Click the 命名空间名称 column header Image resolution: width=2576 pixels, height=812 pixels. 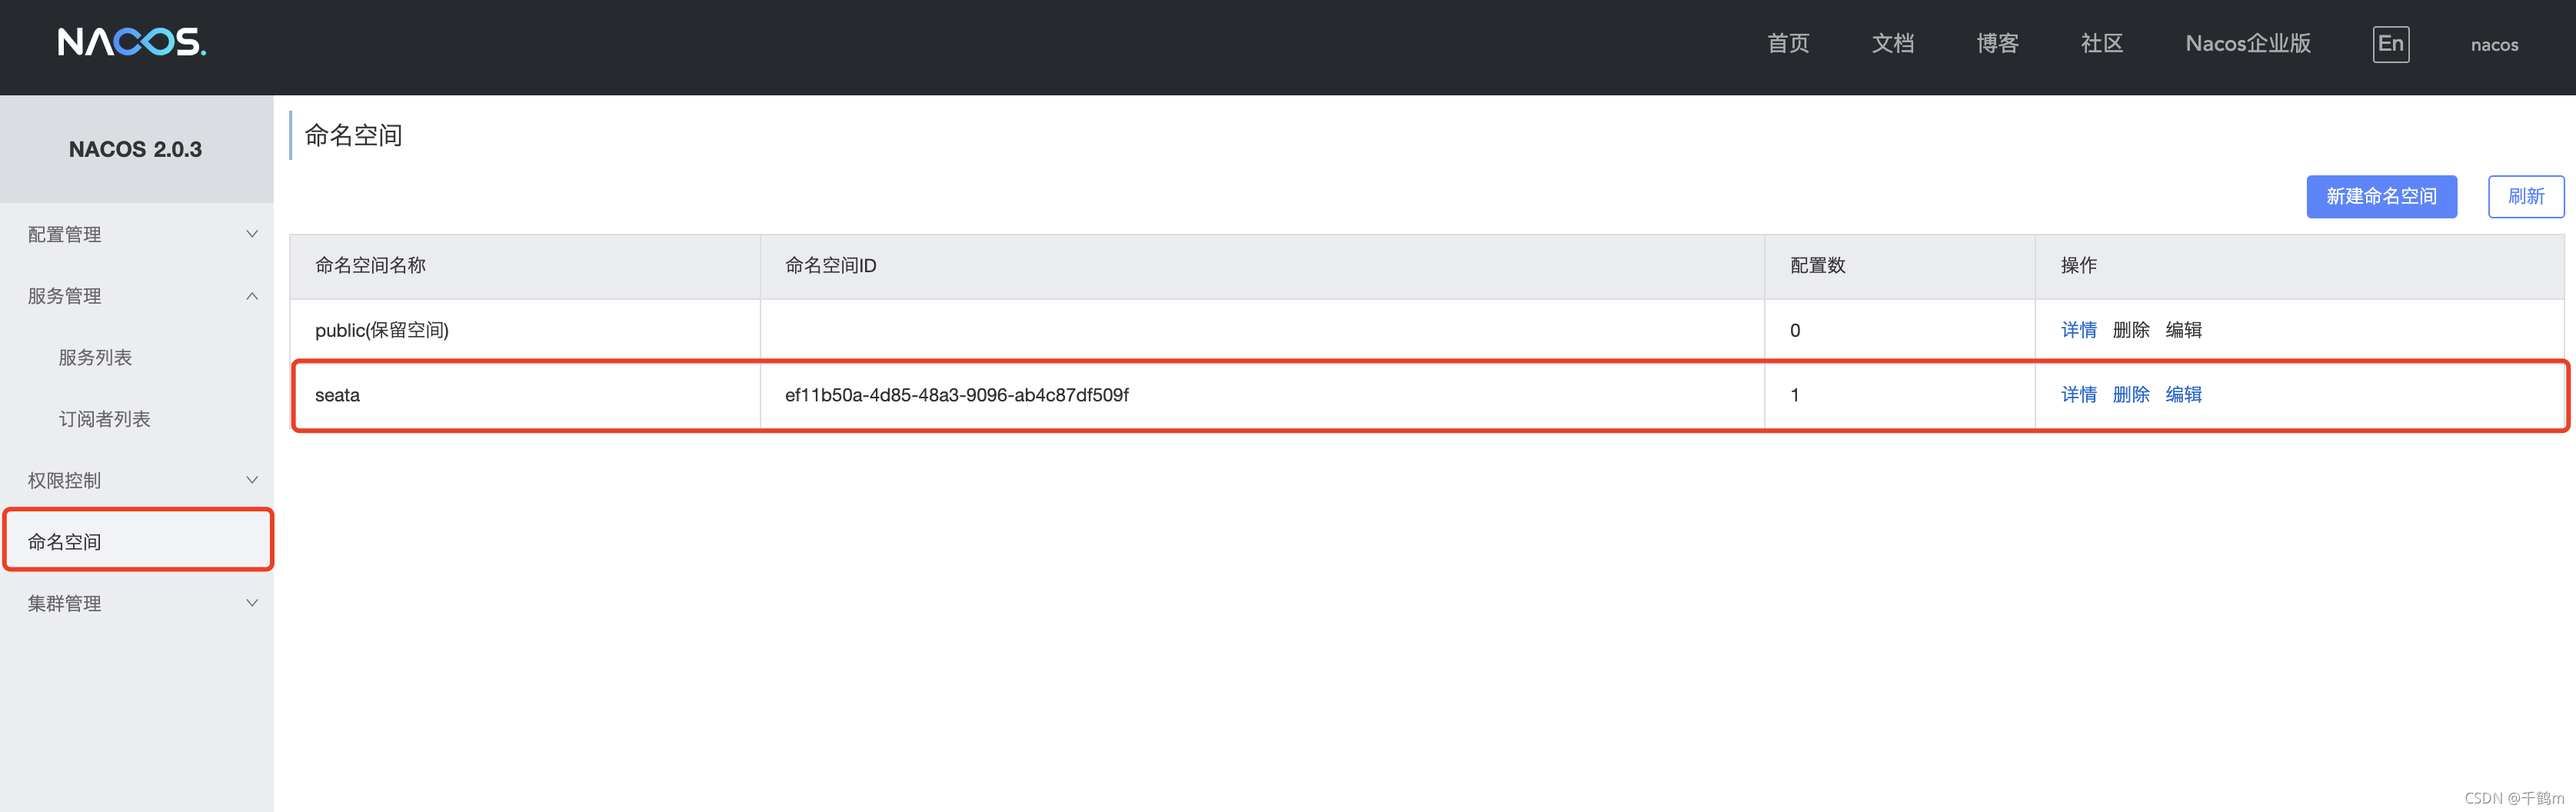(525, 266)
